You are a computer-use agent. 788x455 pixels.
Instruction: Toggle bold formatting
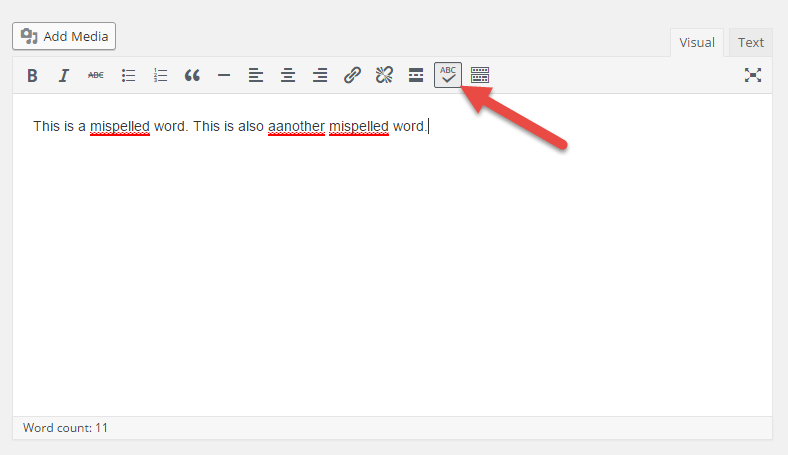pyautogui.click(x=32, y=75)
